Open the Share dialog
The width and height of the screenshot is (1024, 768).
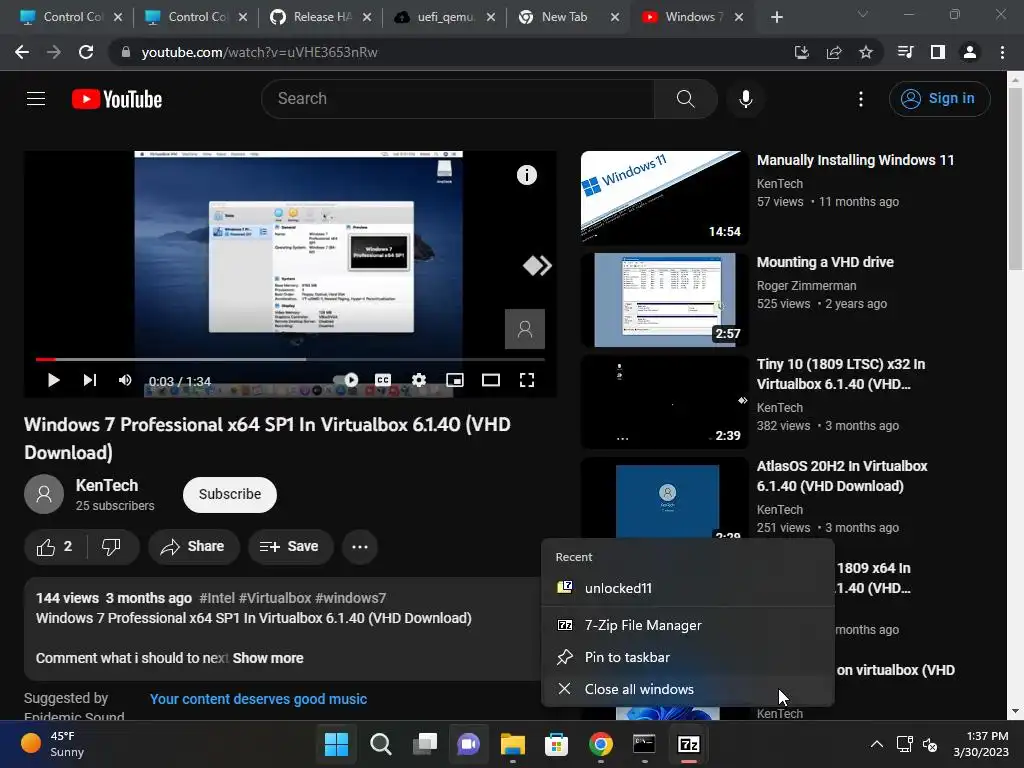point(193,547)
